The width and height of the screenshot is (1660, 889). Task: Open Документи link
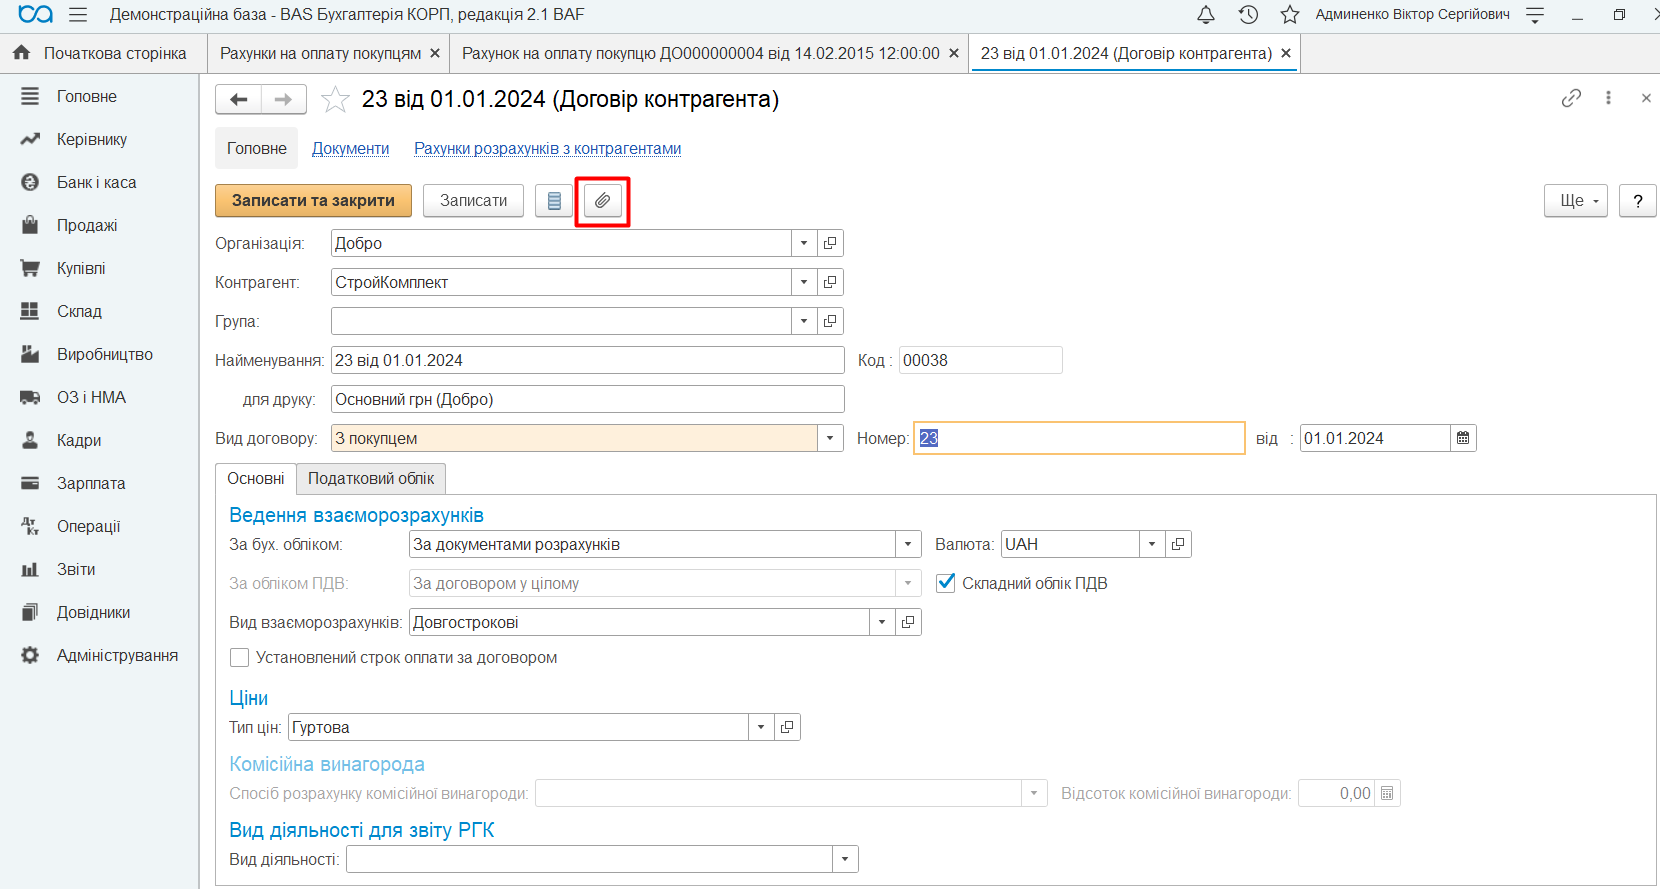(350, 148)
